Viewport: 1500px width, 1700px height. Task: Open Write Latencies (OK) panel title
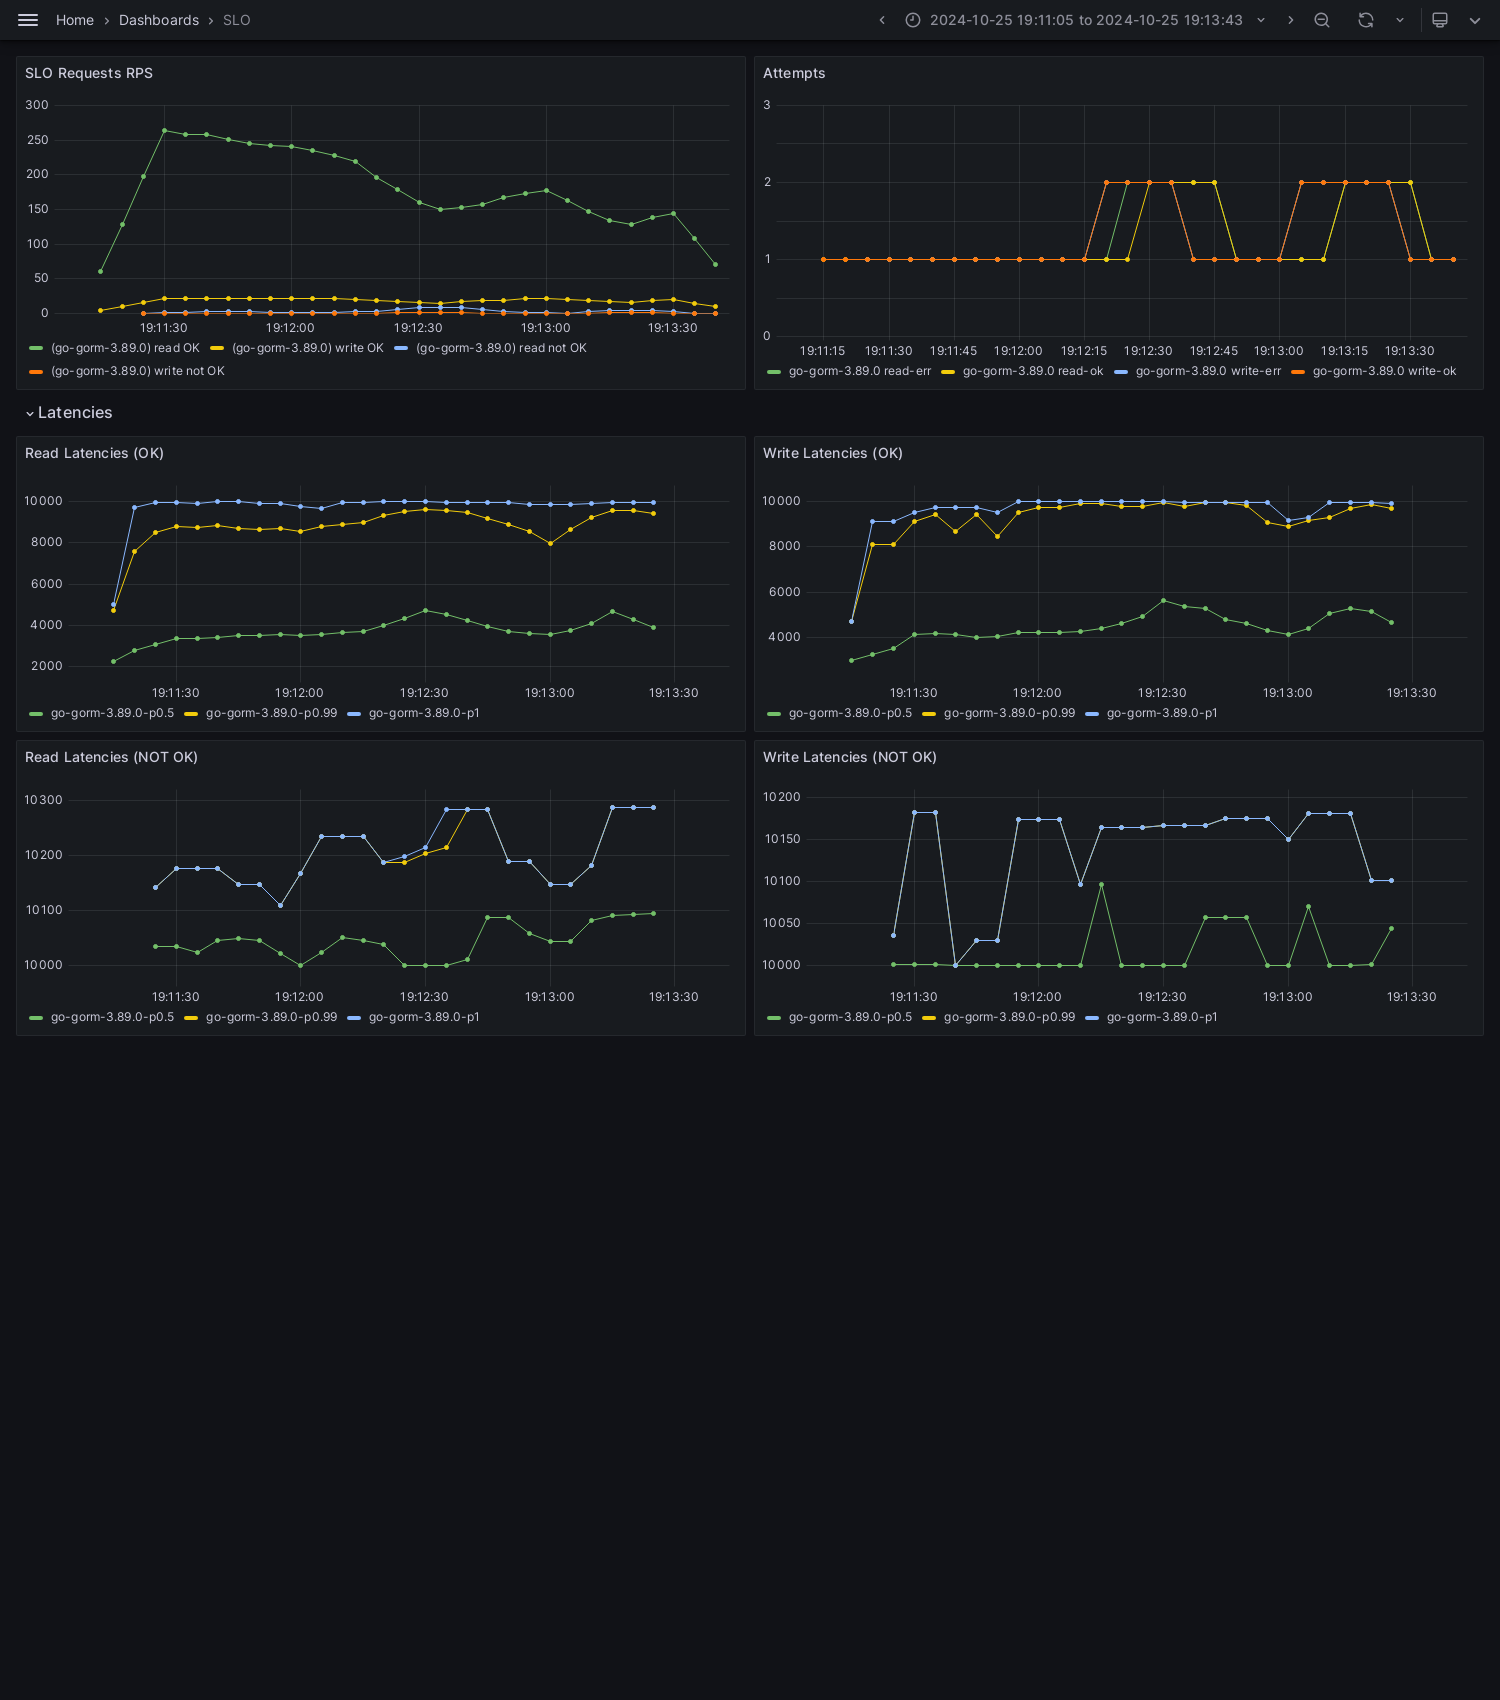[833, 453]
